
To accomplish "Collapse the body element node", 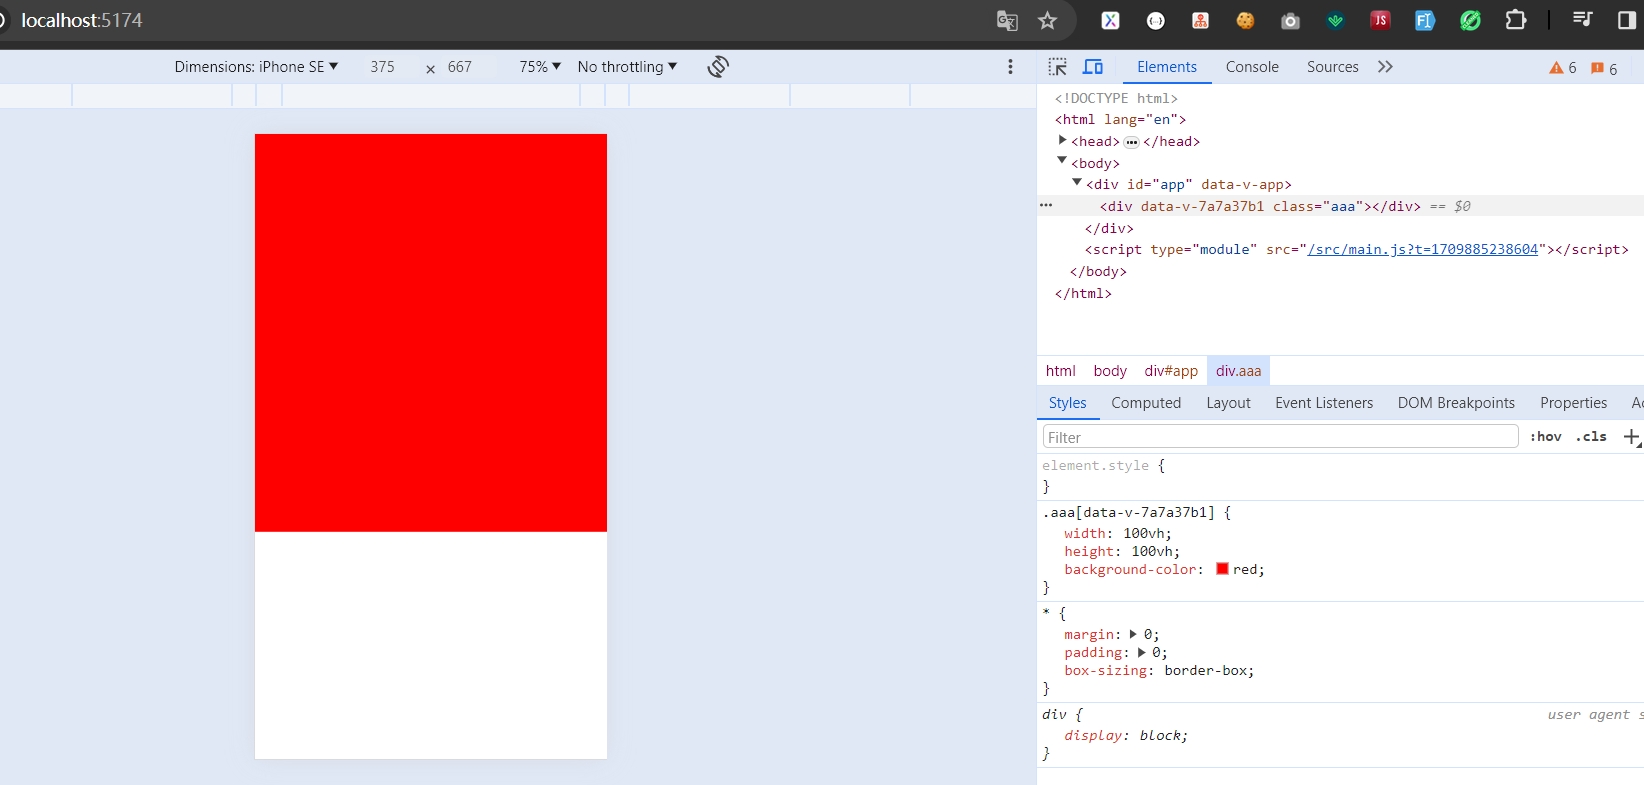I will [1062, 160].
